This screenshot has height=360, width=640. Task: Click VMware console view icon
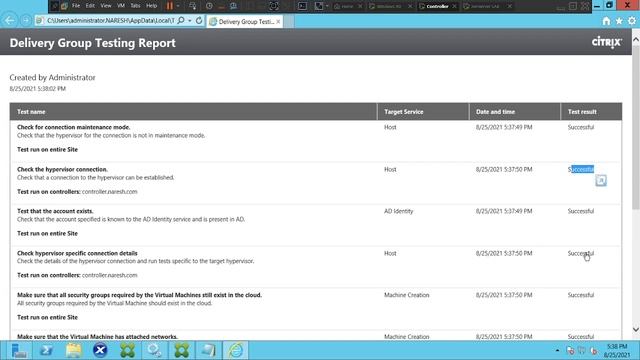pos(302,6)
